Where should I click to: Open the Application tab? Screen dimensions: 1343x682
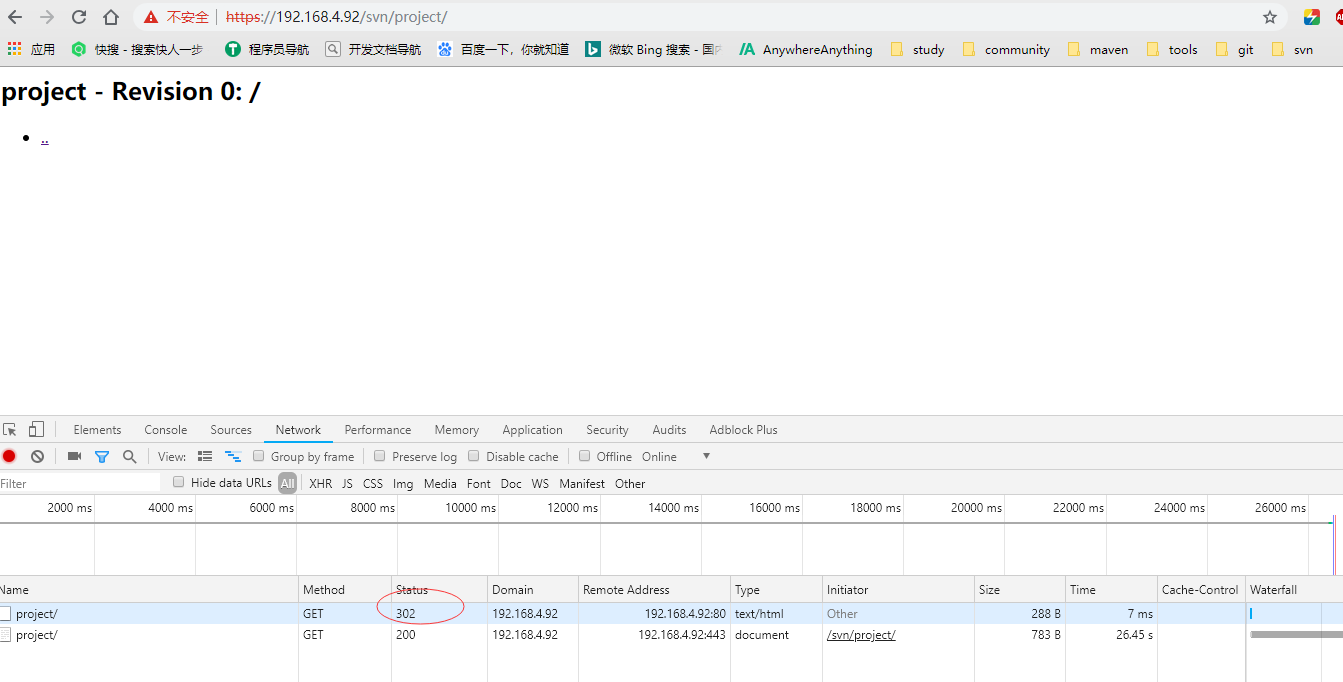click(533, 430)
